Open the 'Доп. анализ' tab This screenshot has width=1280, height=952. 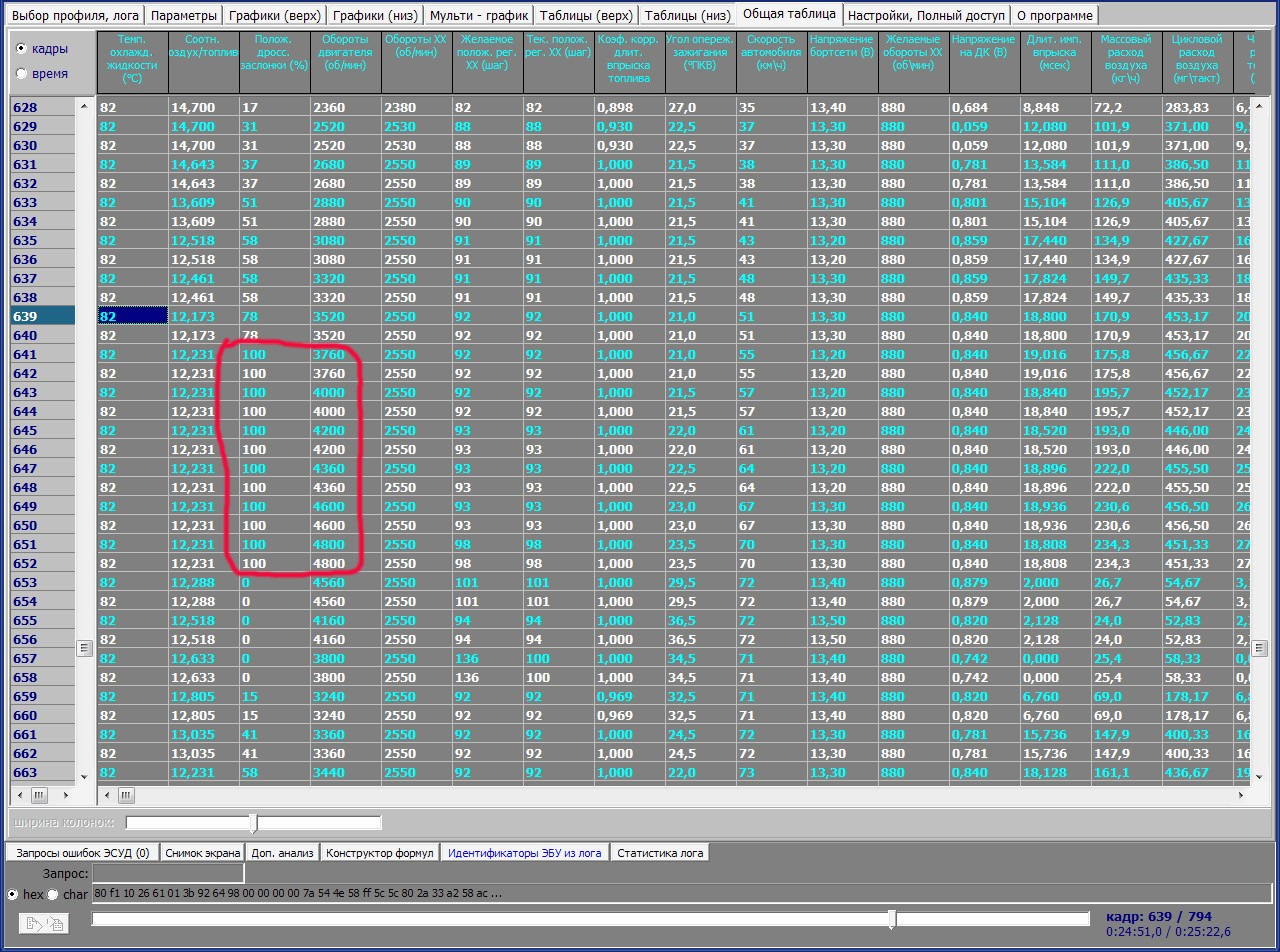pos(283,853)
